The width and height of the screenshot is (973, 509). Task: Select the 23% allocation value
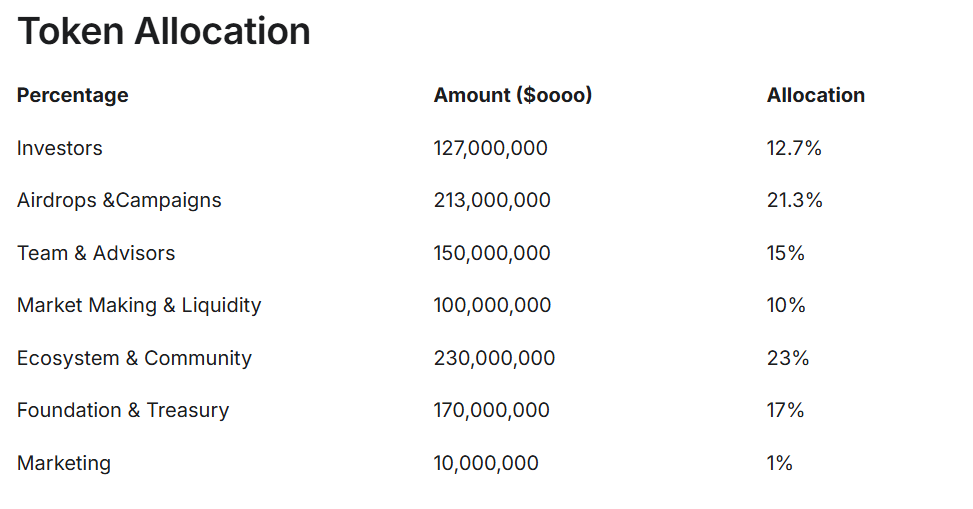tap(788, 358)
